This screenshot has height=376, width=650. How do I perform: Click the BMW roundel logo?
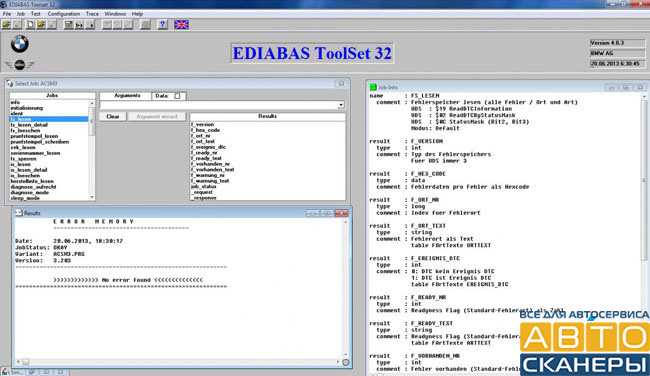click(x=19, y=44)
